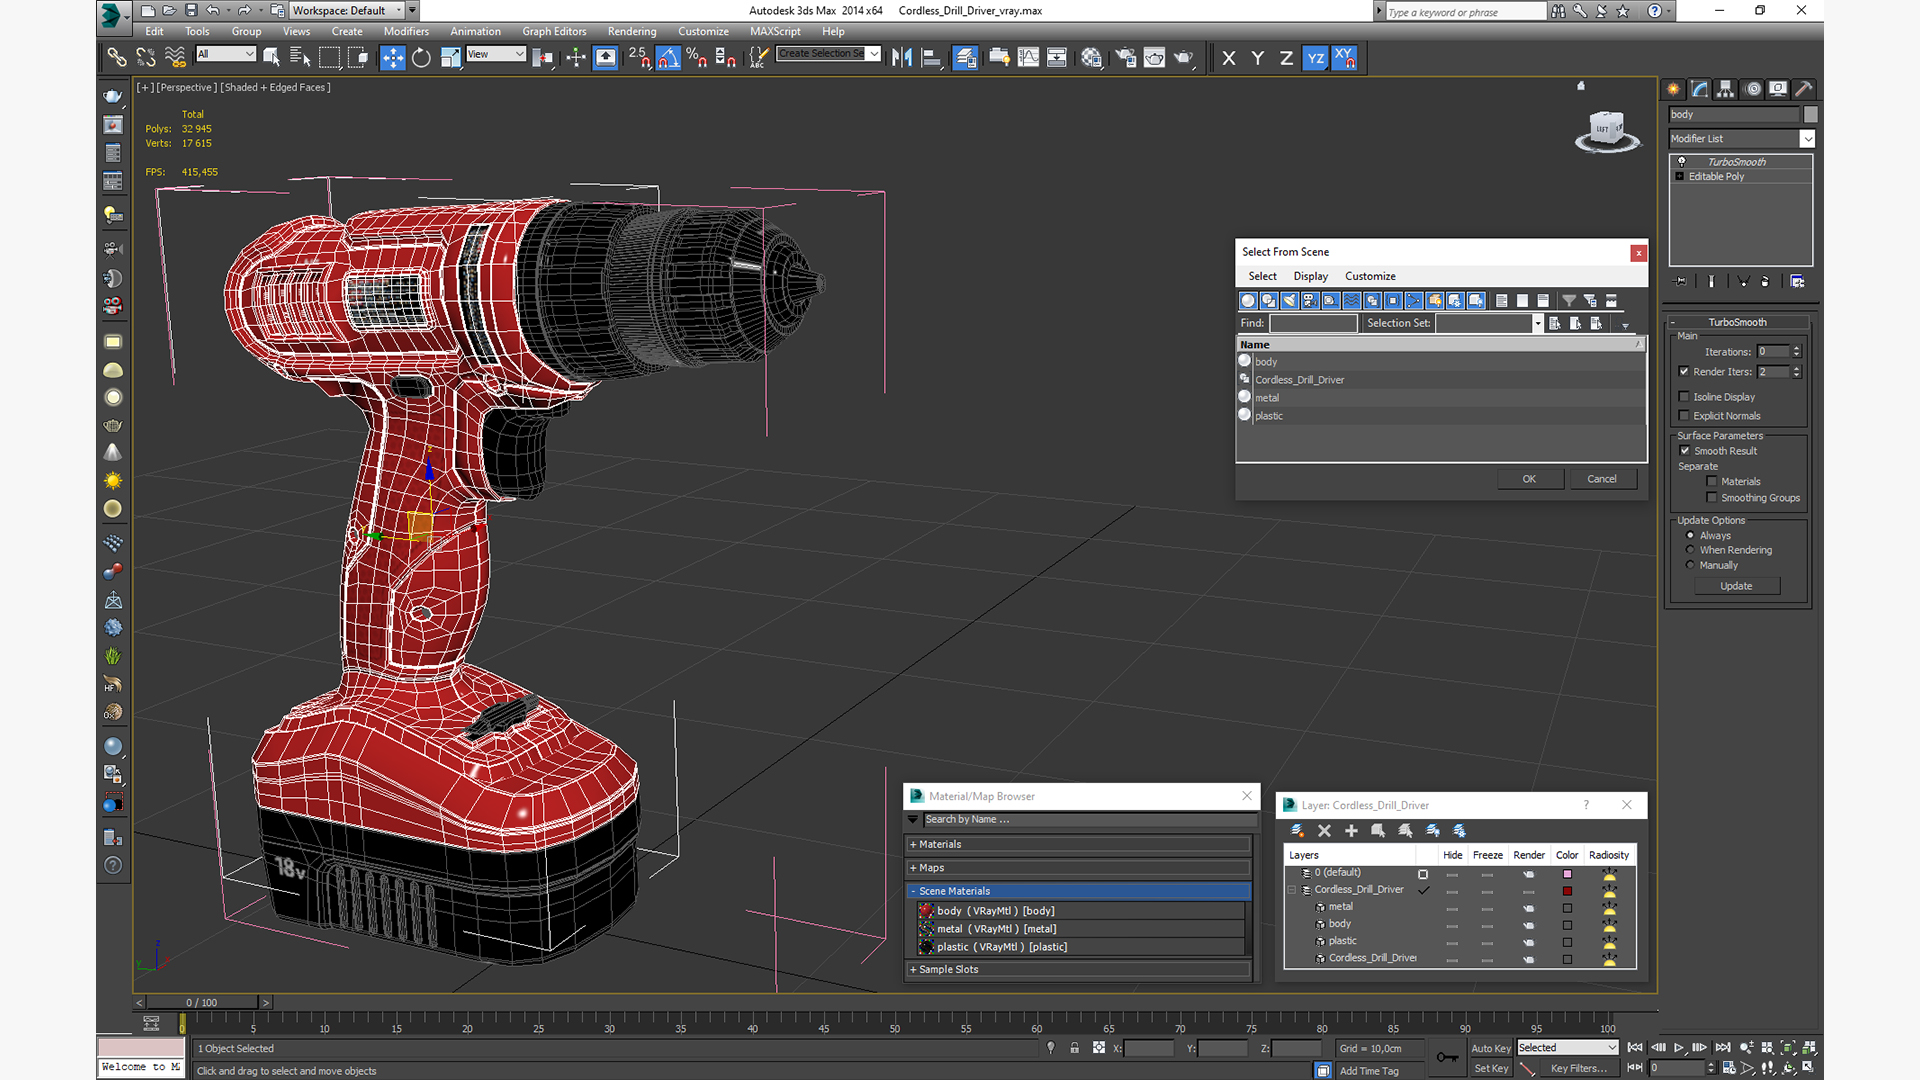The height and width of the screenshot is (1080, 1920).
Task: Click the Update button
Action: tap(1736, 586)
